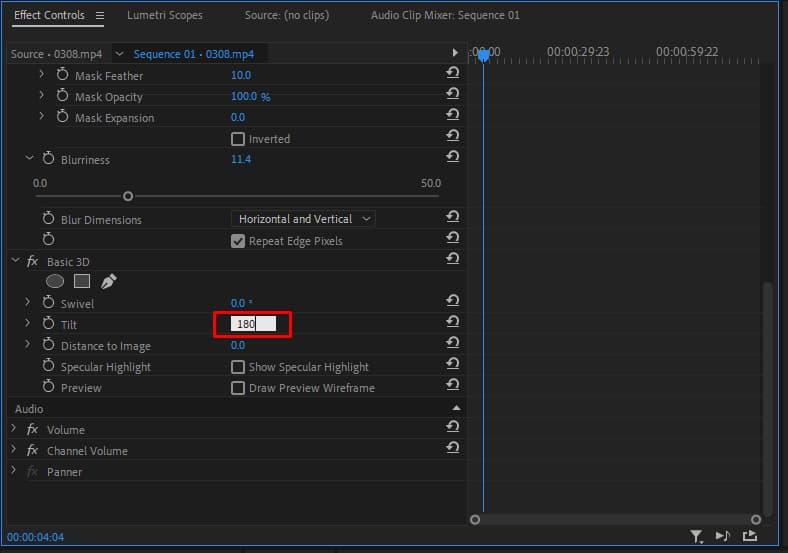
Task: Reset the Tilt parameter
Action: point(453,322)
